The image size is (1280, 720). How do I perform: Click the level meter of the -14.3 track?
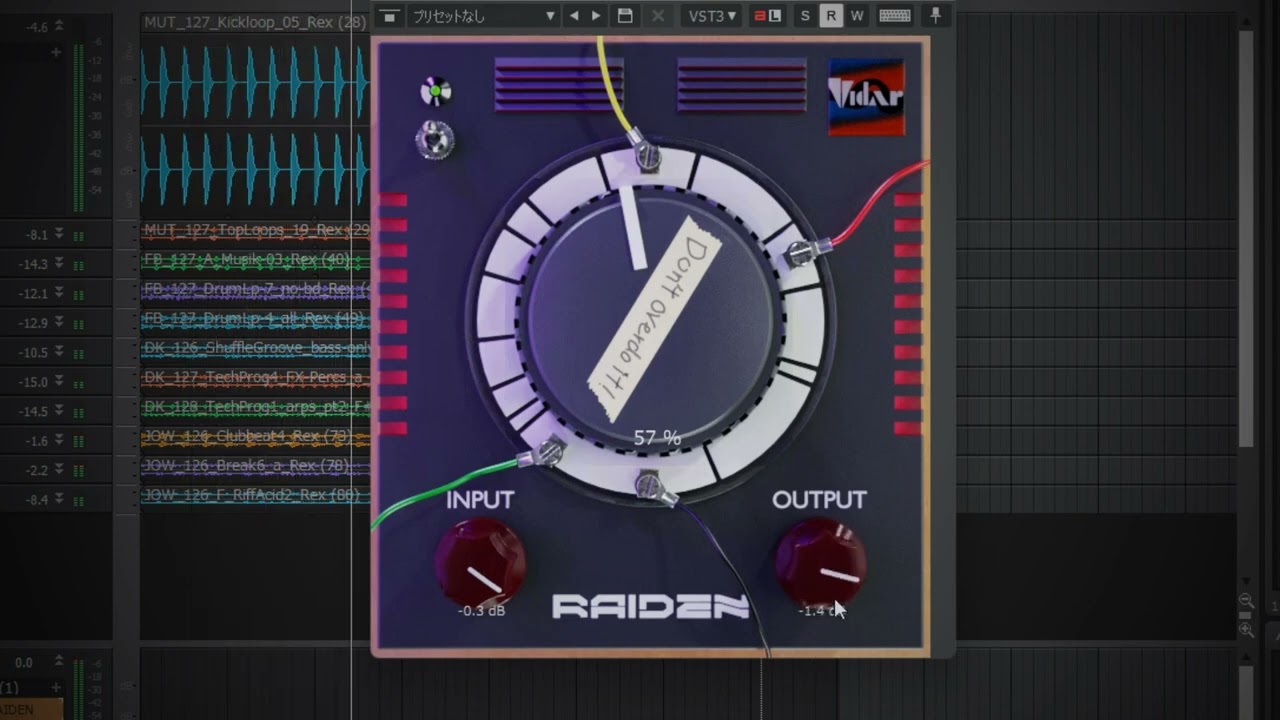pos(78,265)
